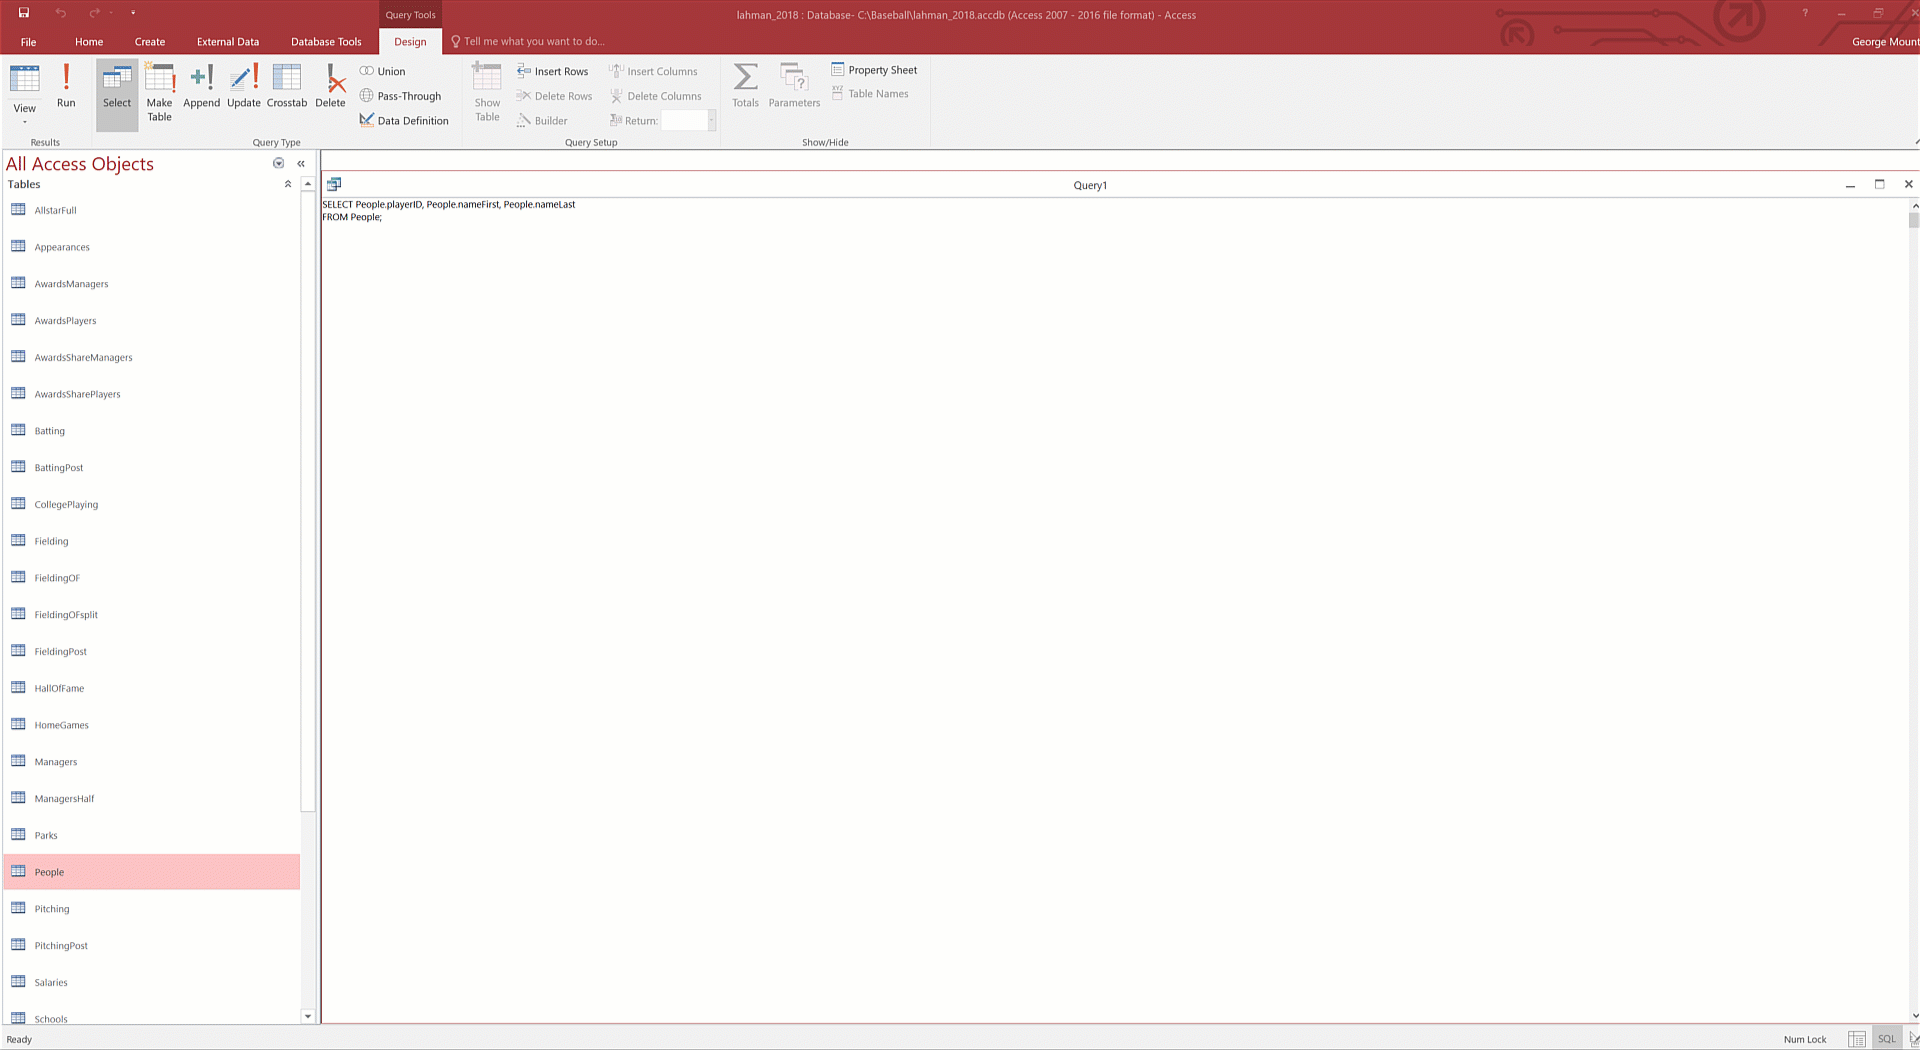Click the Undo arrow in the quick access toolbar
Image resolution: width=1920 pixels, height=1050 pixels.
[61, 13]
